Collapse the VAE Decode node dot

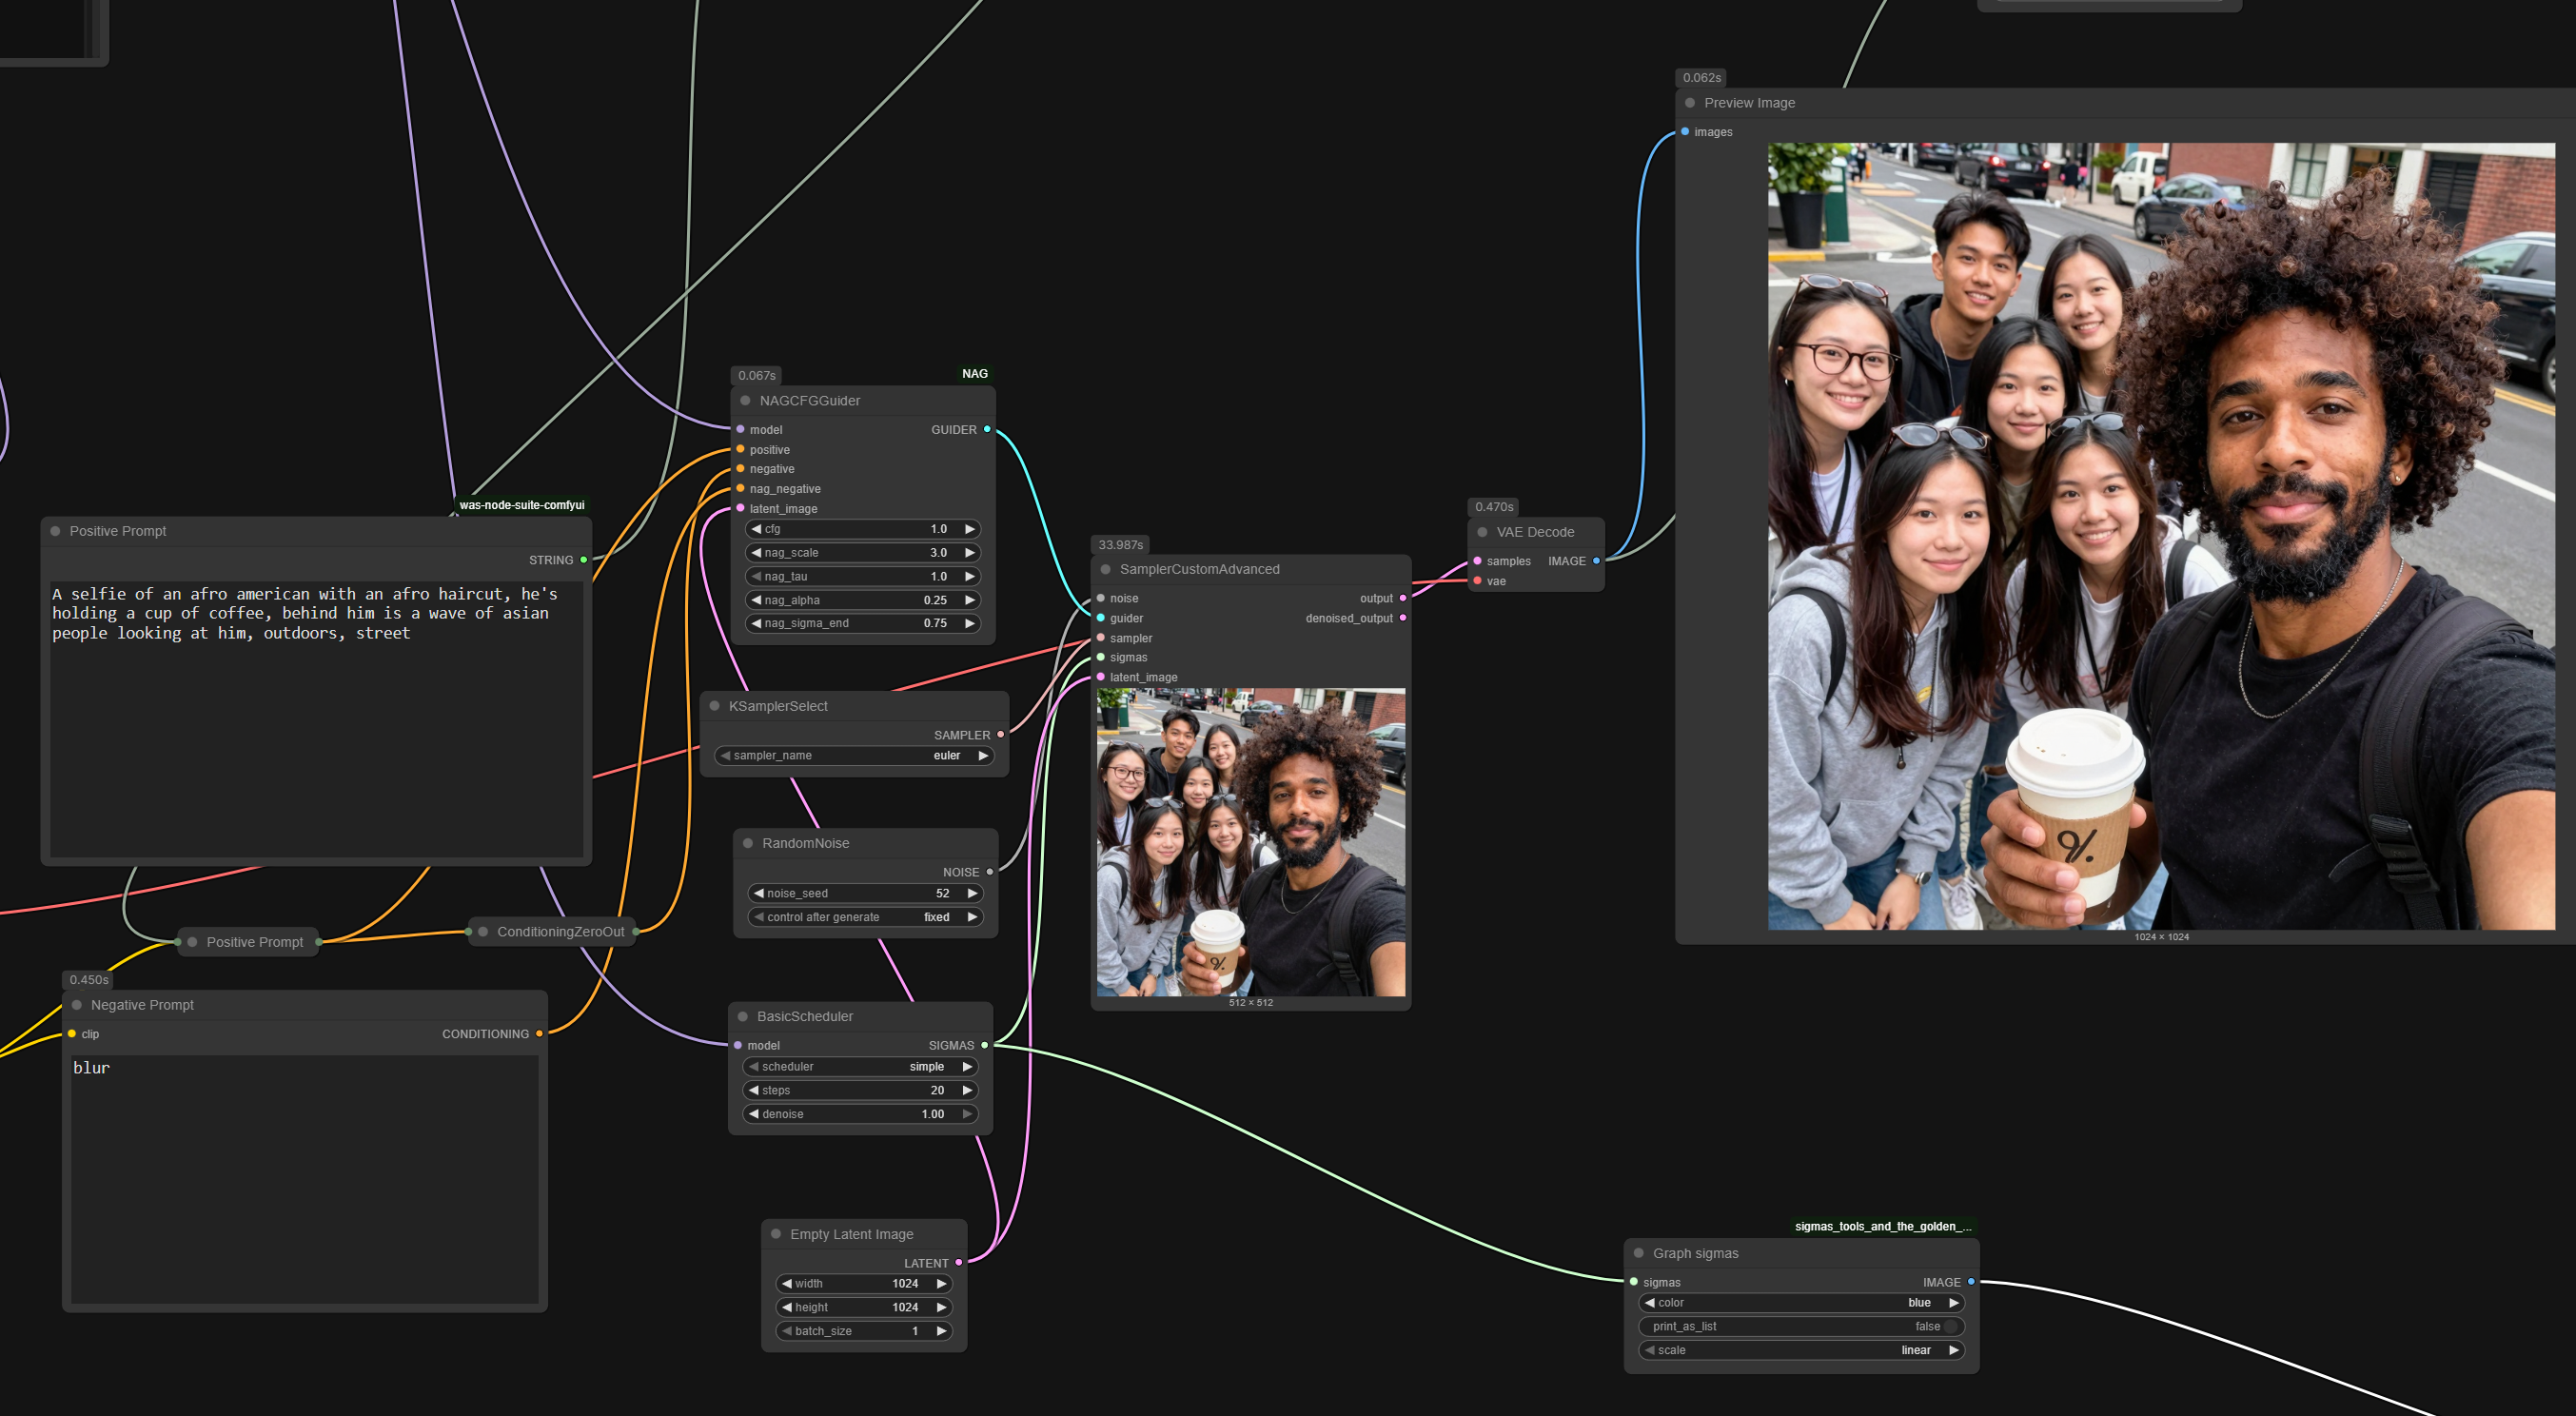point(1483,532)
